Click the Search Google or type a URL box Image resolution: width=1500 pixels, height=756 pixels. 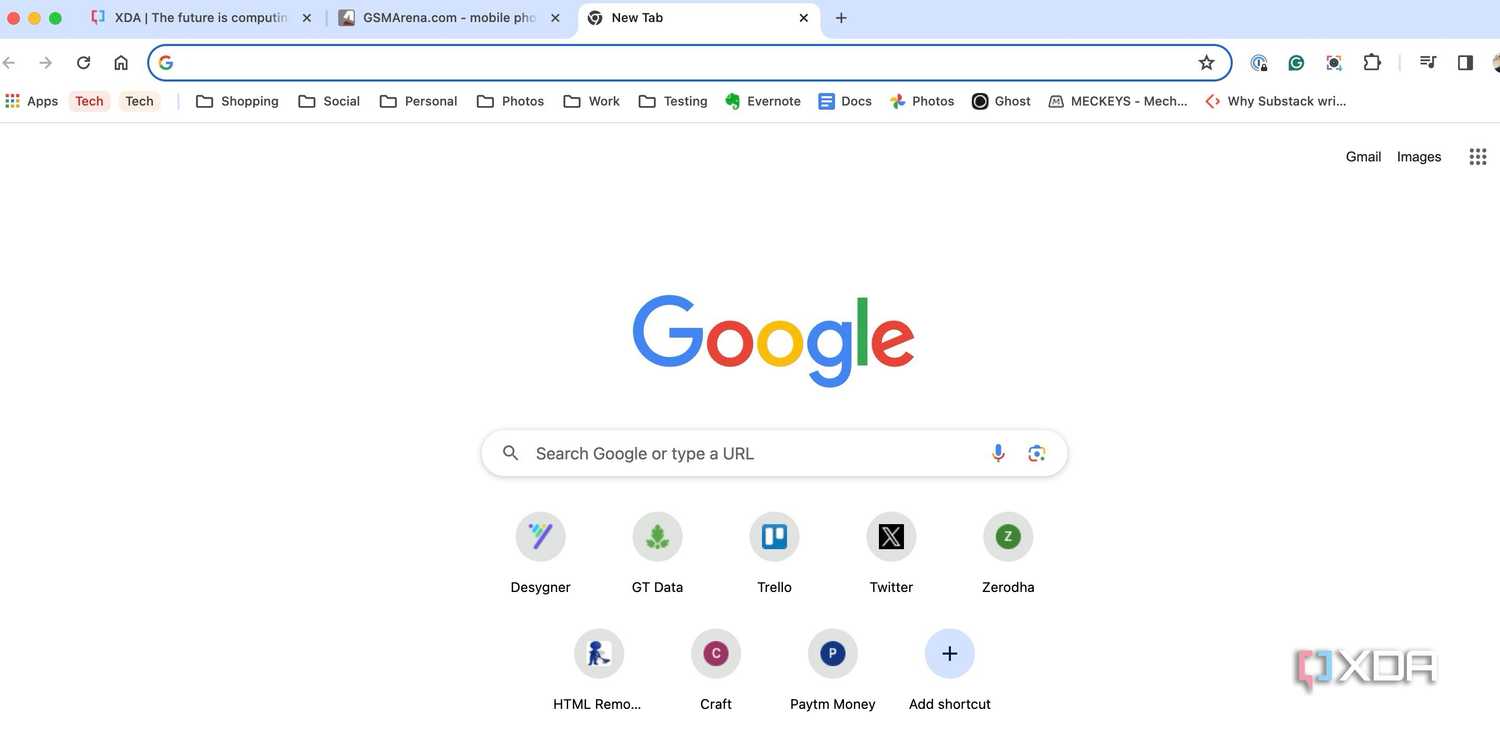774,453
